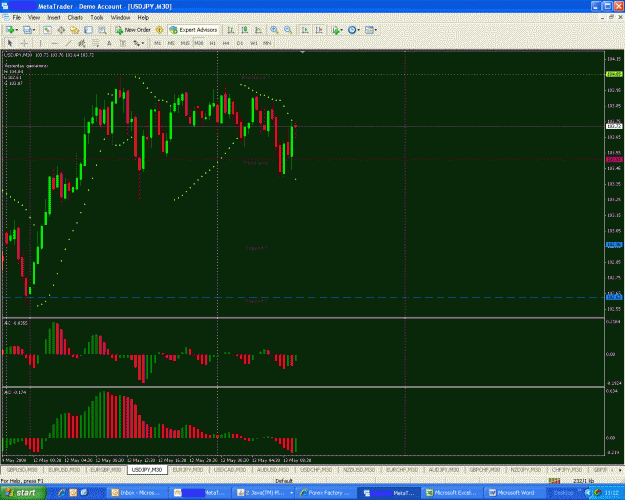
Task: Draw a Horizontal Line tool
Action: pos(54,43)
